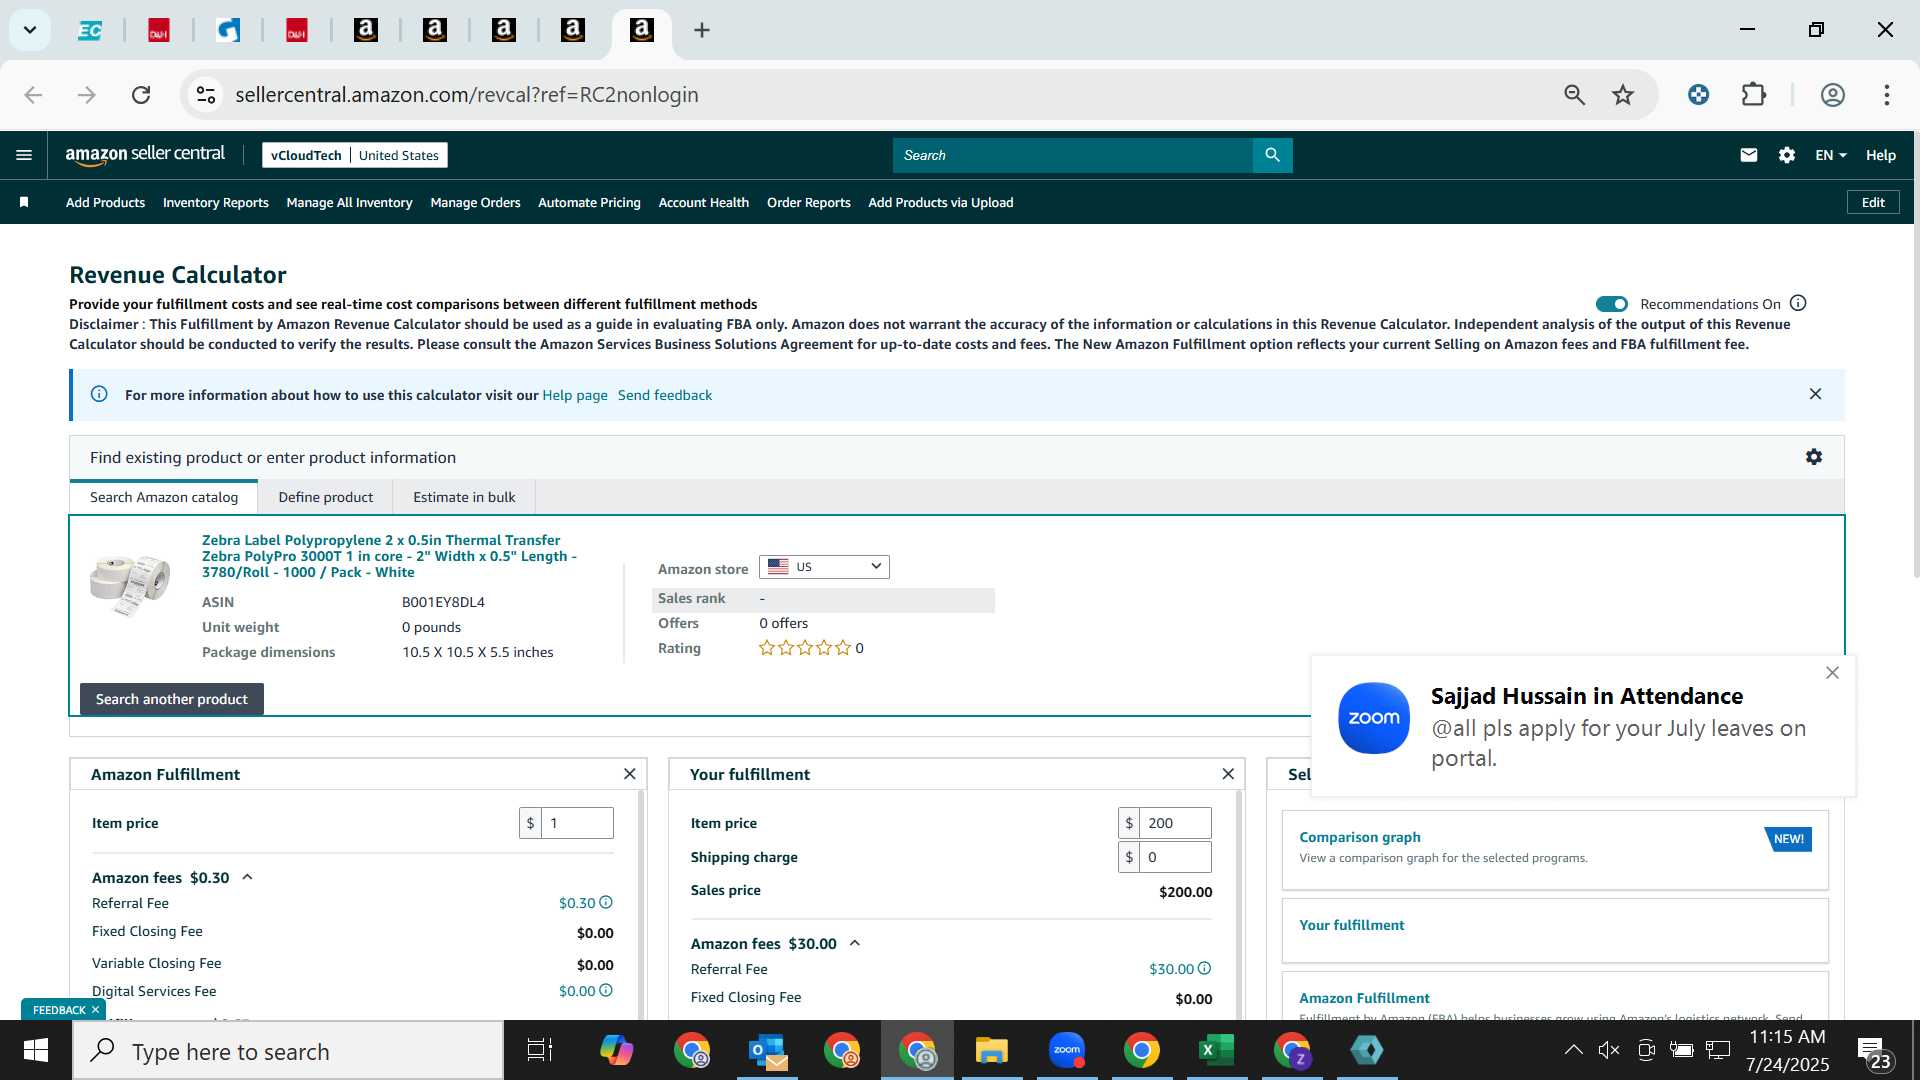The width and height of the screenshot is (1920, 1080).
Task: Open the Chrome profile icon
Action: point(1832,95)
